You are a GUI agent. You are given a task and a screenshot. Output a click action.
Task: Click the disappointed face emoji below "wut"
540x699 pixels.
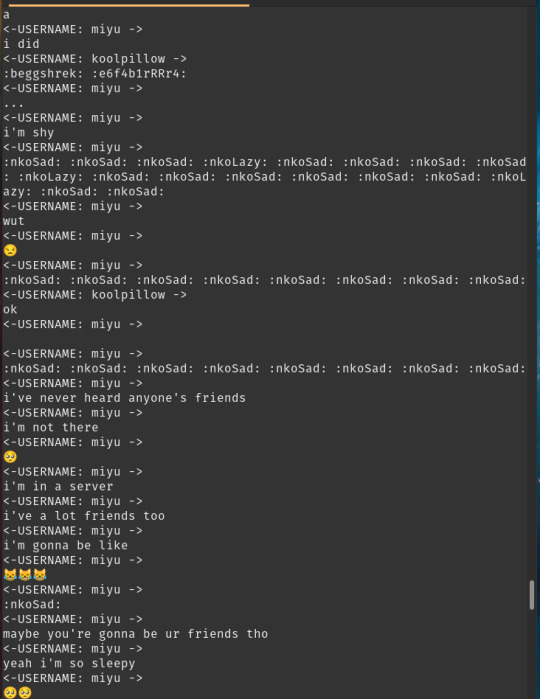(x=10, y=250)
